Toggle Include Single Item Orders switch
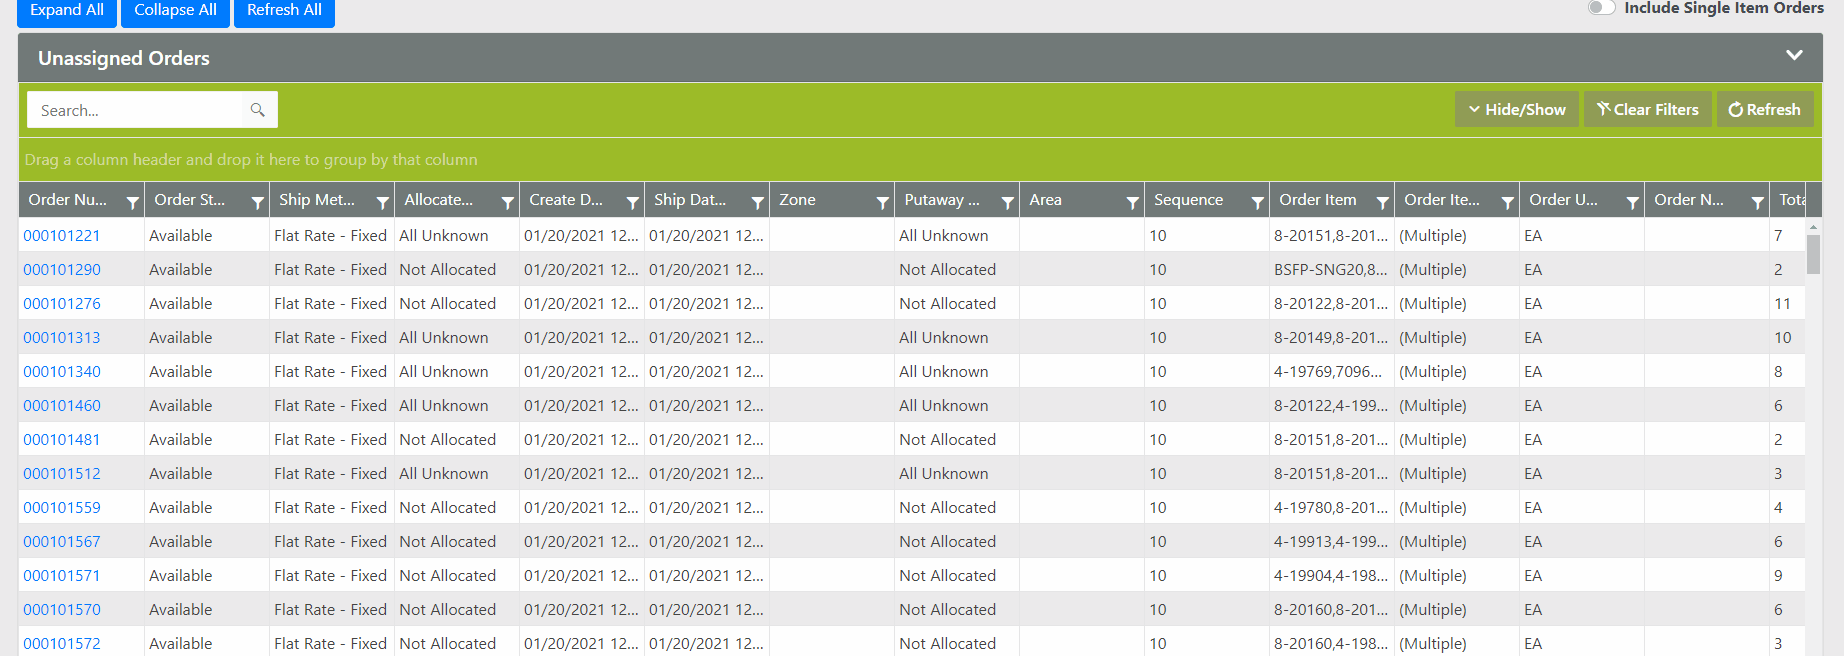The width and height of the screenshot is (1844, 656). click(1601, 8)
